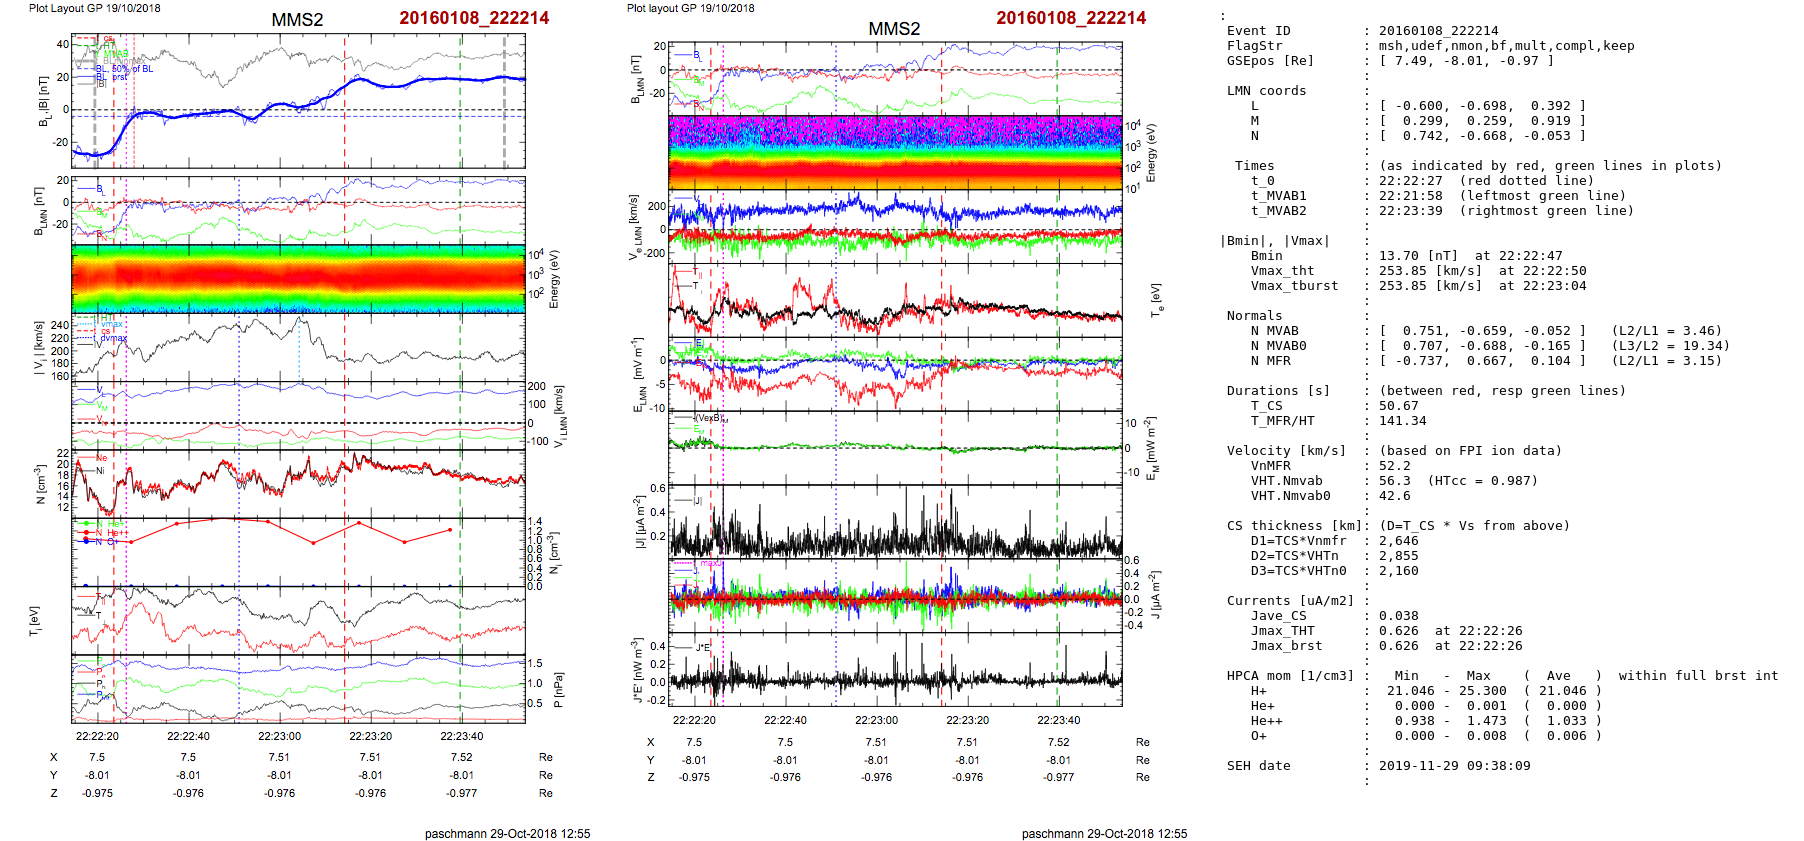Select the T_CS duration value 50.67
The width and height of the screenshot is (1804, 841).
click(1398, 406)
